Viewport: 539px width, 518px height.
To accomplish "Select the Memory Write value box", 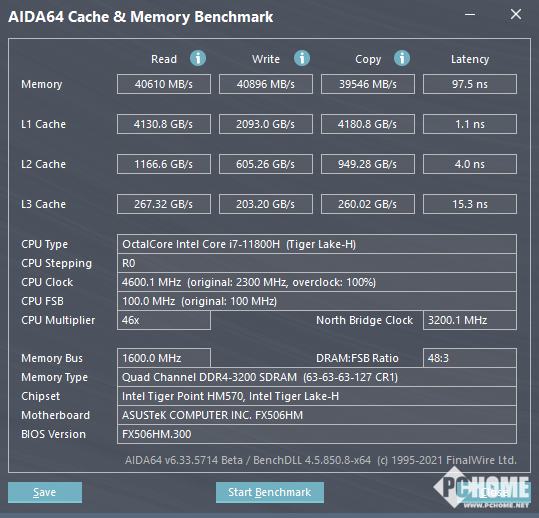I will point(266,84).
